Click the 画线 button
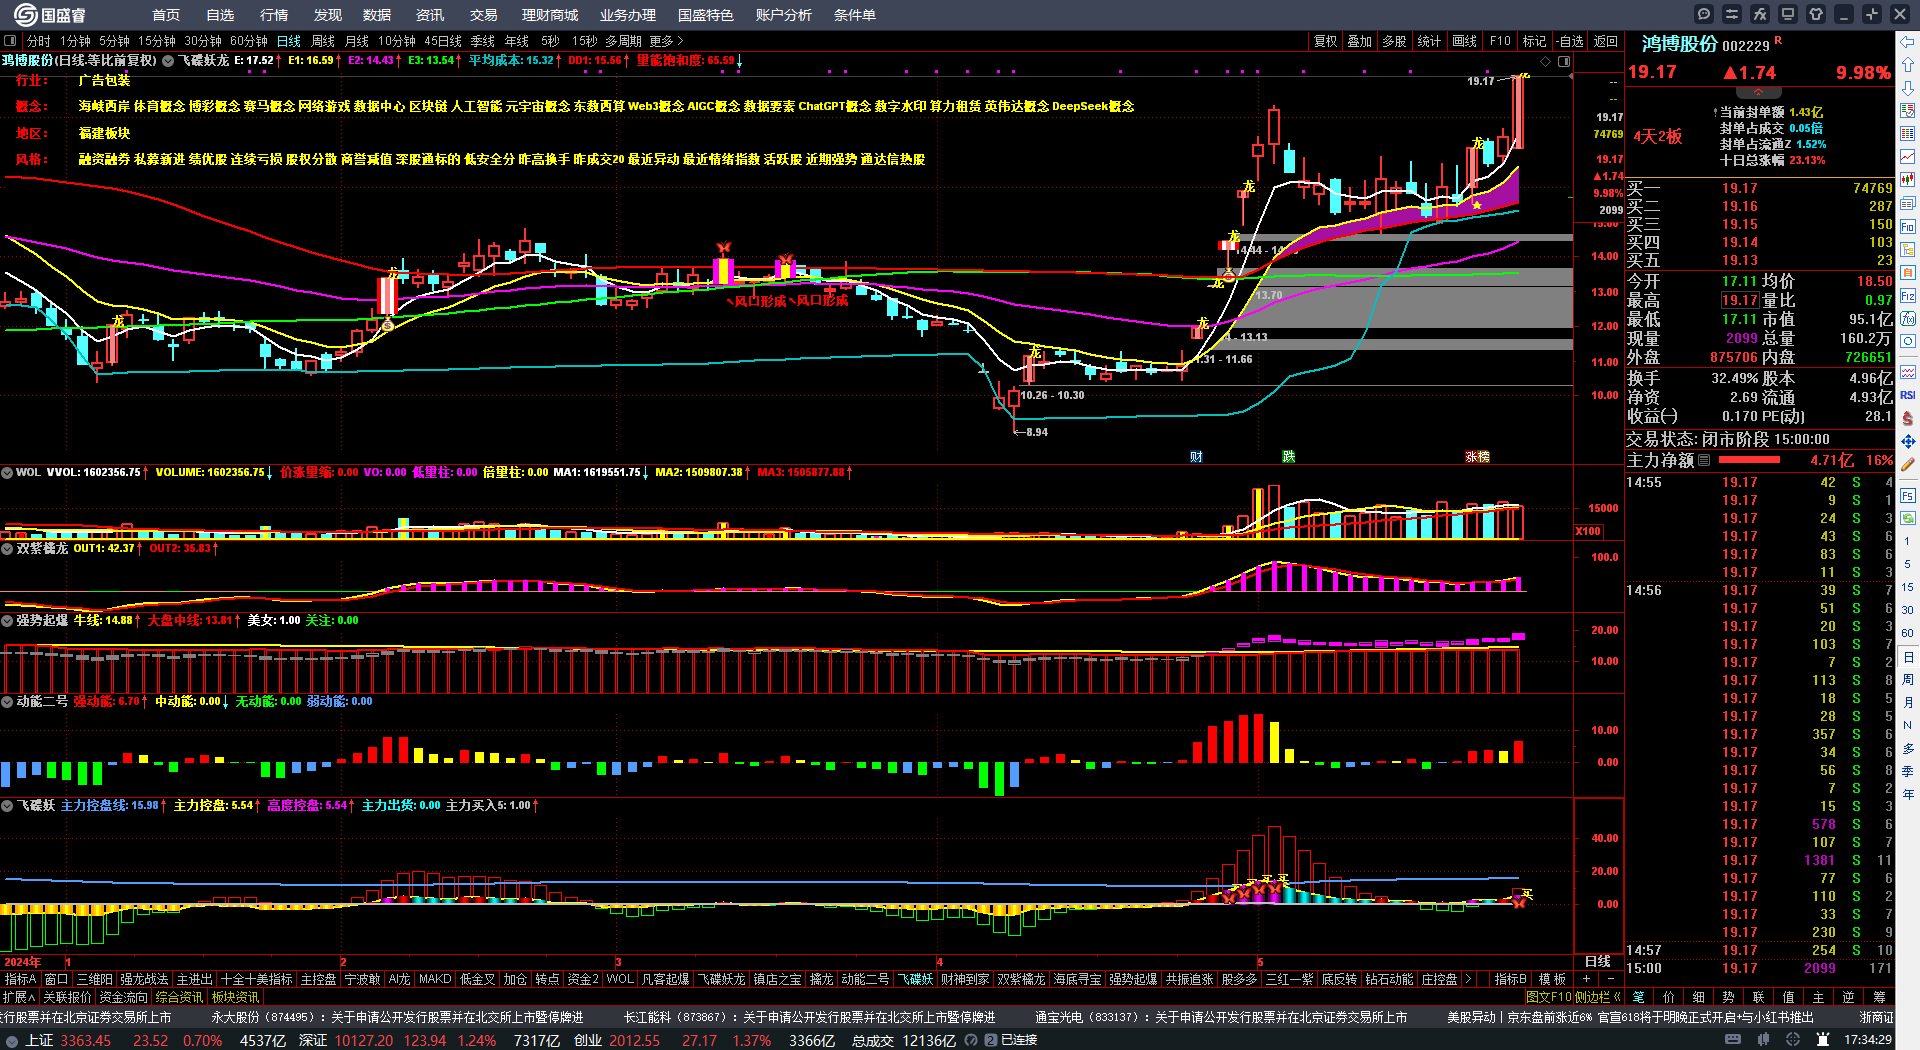 tap(1464, 41)
